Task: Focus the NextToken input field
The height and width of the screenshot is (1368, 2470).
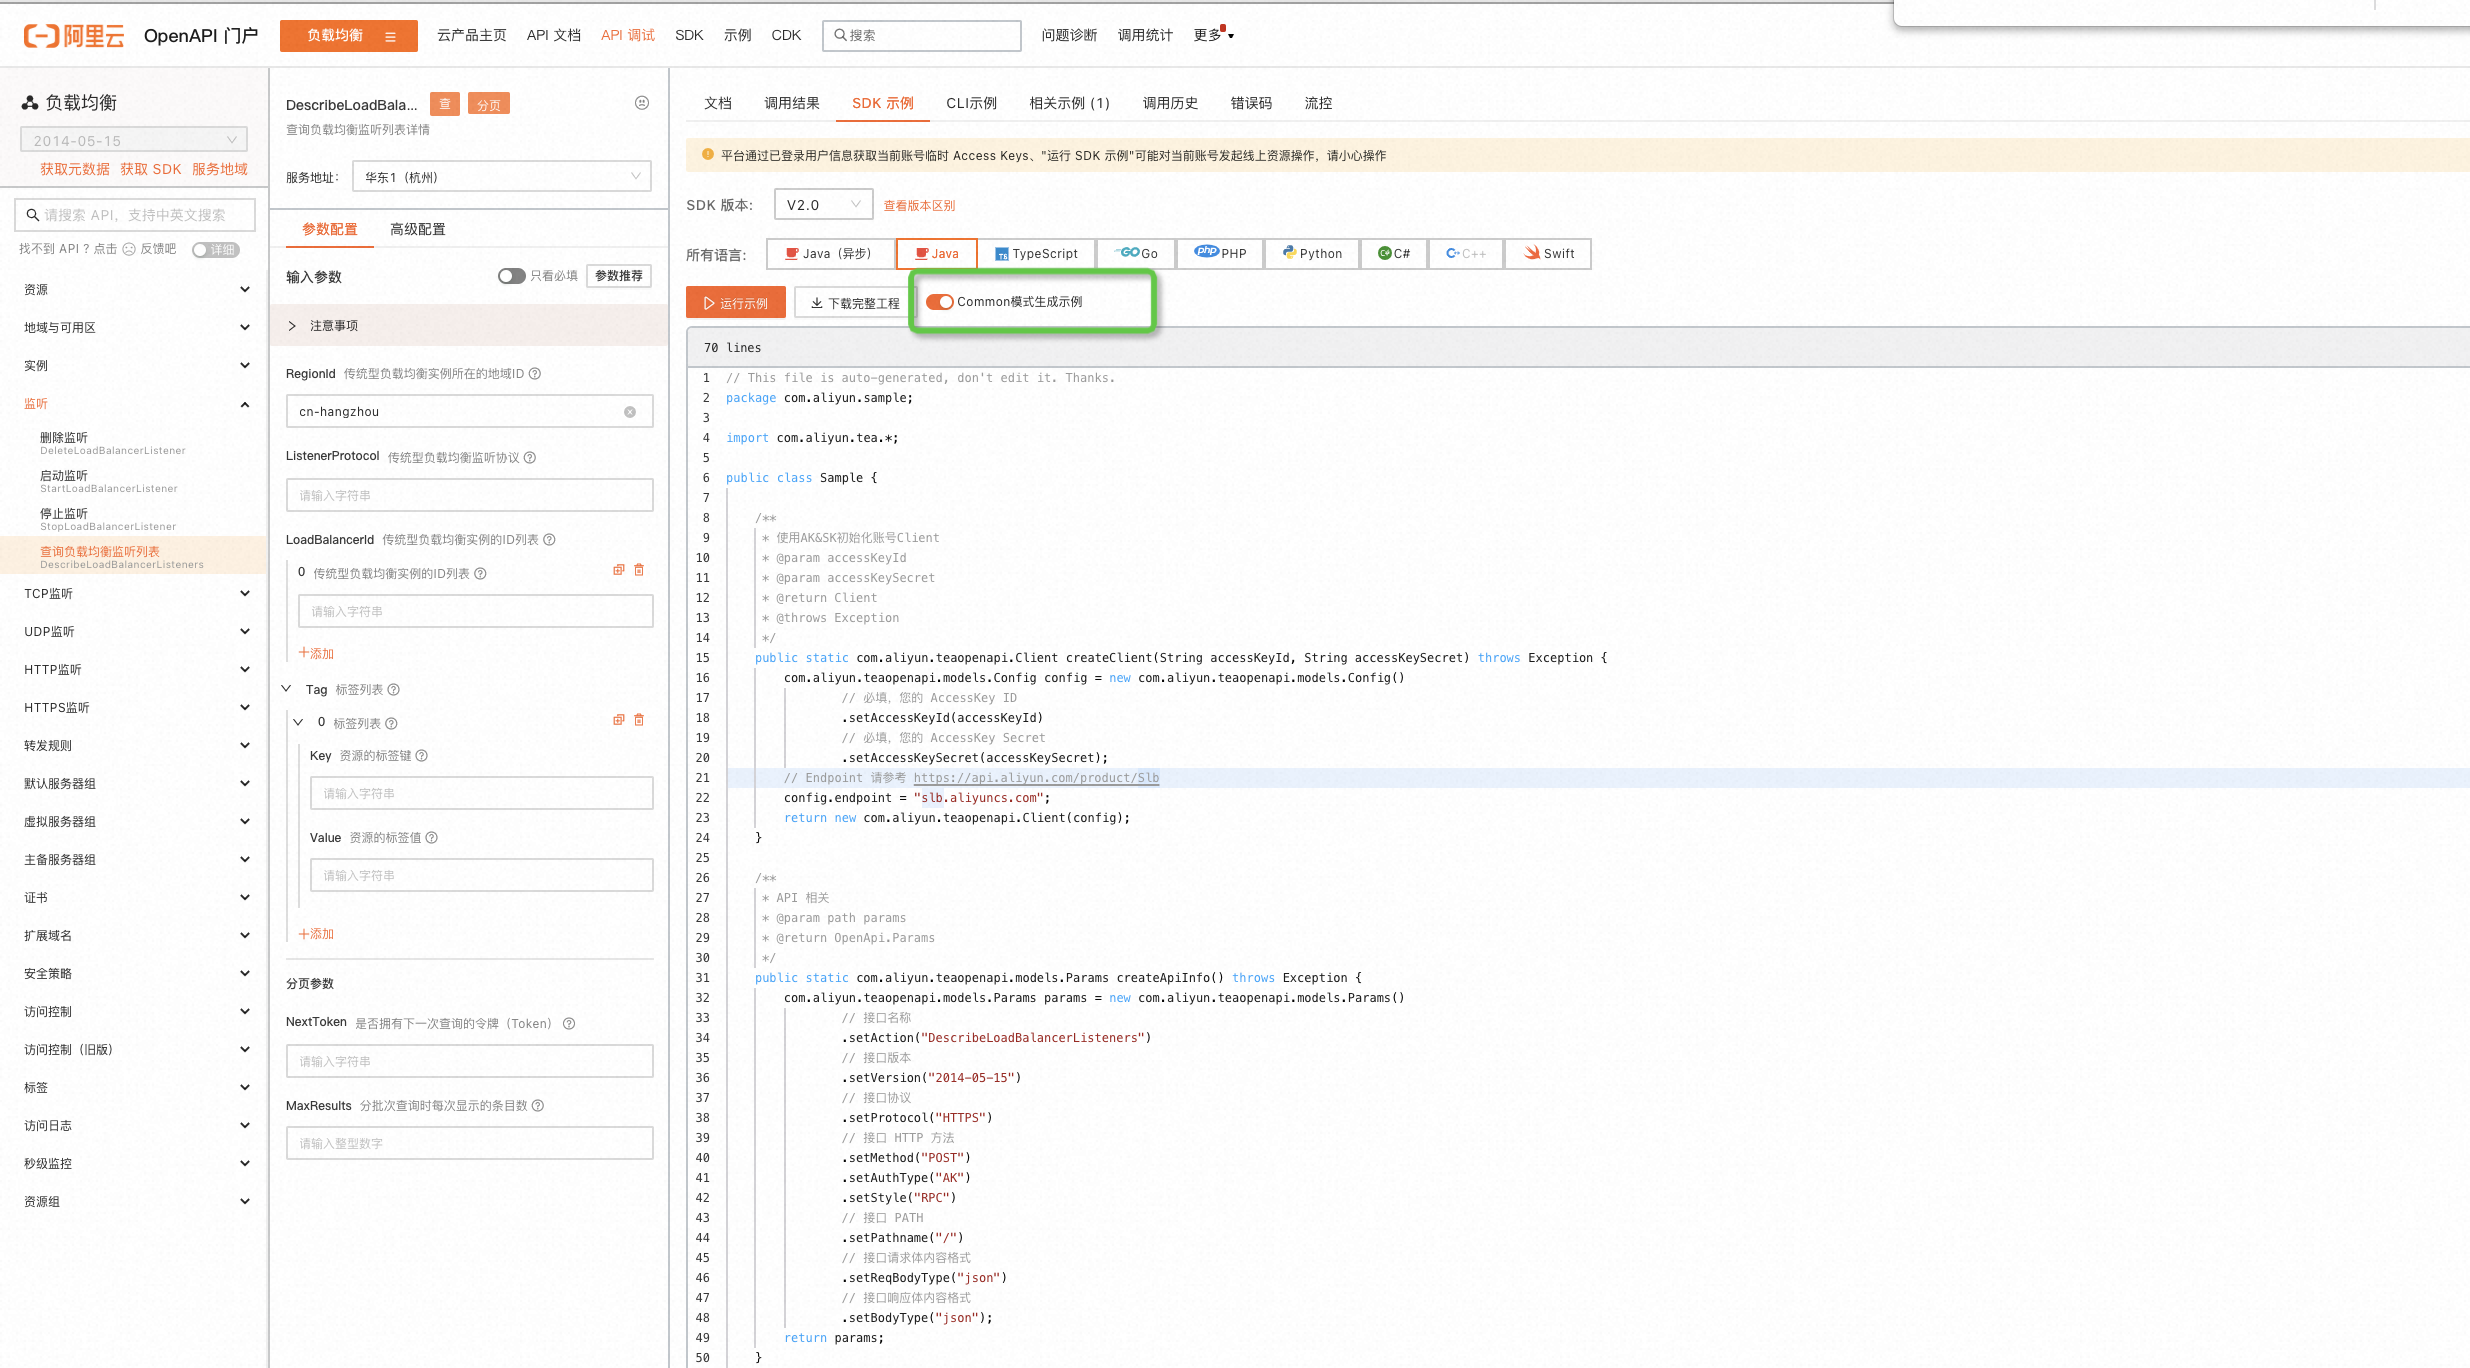Action: point(469,1062)
